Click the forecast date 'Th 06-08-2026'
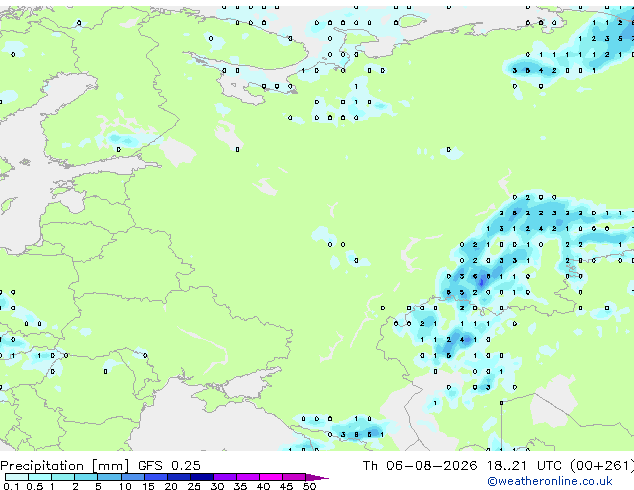This screenshot has height=490, width=634. point(420,466)
